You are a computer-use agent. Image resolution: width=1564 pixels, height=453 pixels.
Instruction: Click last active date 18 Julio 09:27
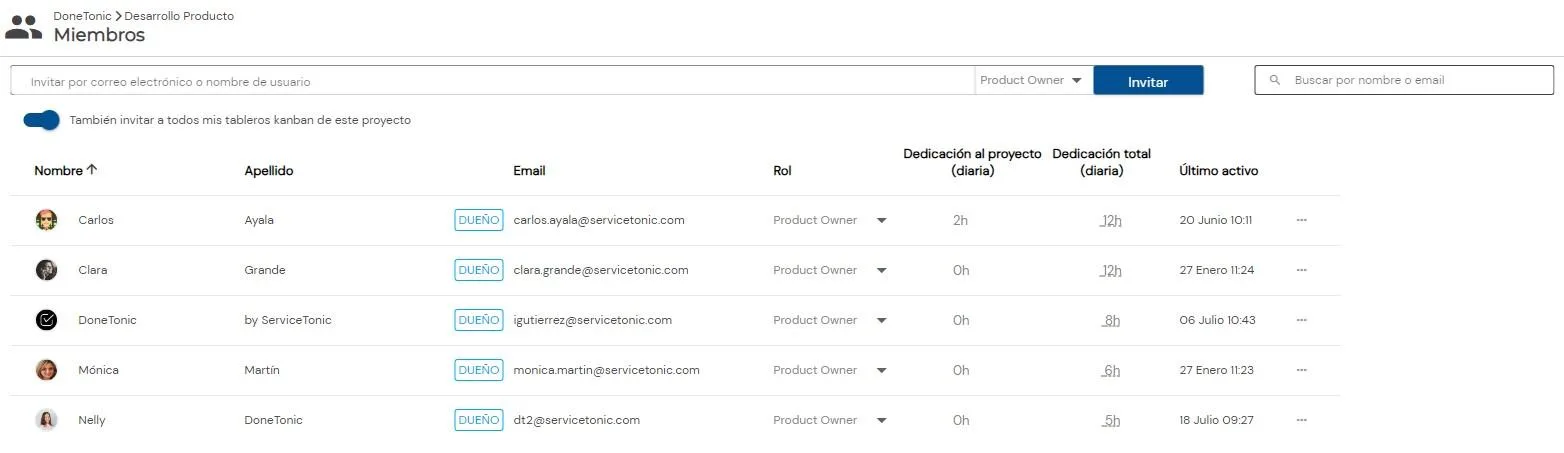(1217, 420)
